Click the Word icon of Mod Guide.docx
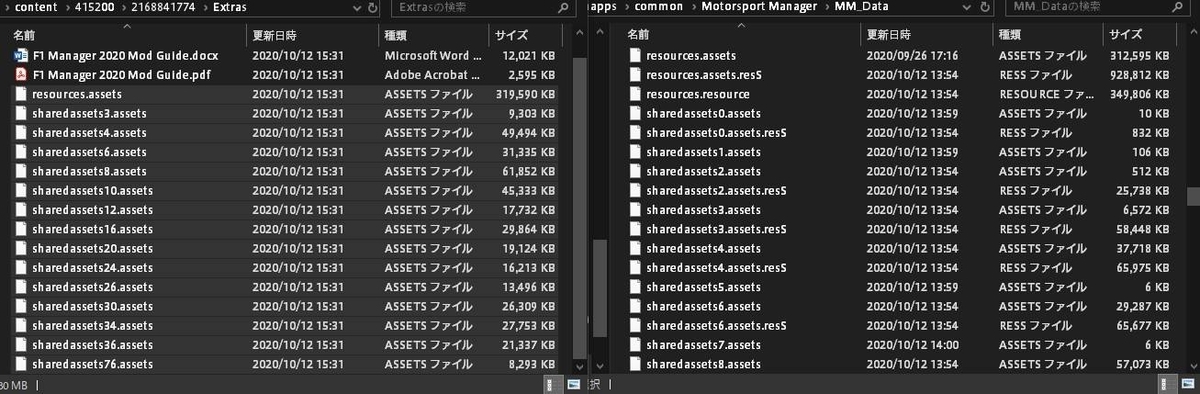 coord(20,55)
